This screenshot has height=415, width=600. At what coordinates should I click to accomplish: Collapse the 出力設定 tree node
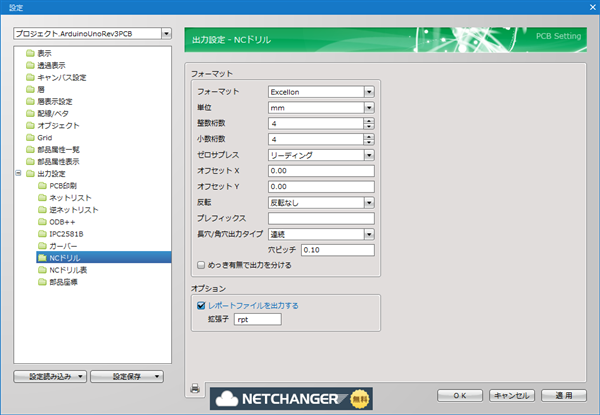point(18,173)
